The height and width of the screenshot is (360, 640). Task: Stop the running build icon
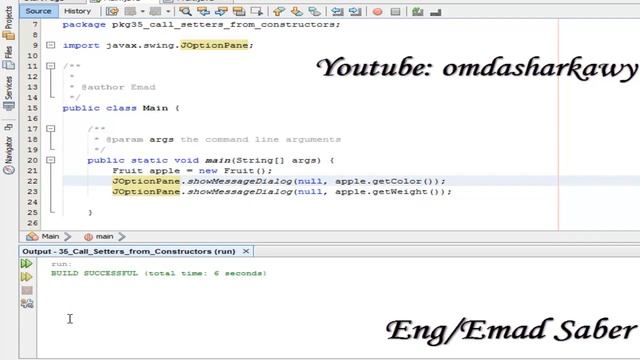27,290
